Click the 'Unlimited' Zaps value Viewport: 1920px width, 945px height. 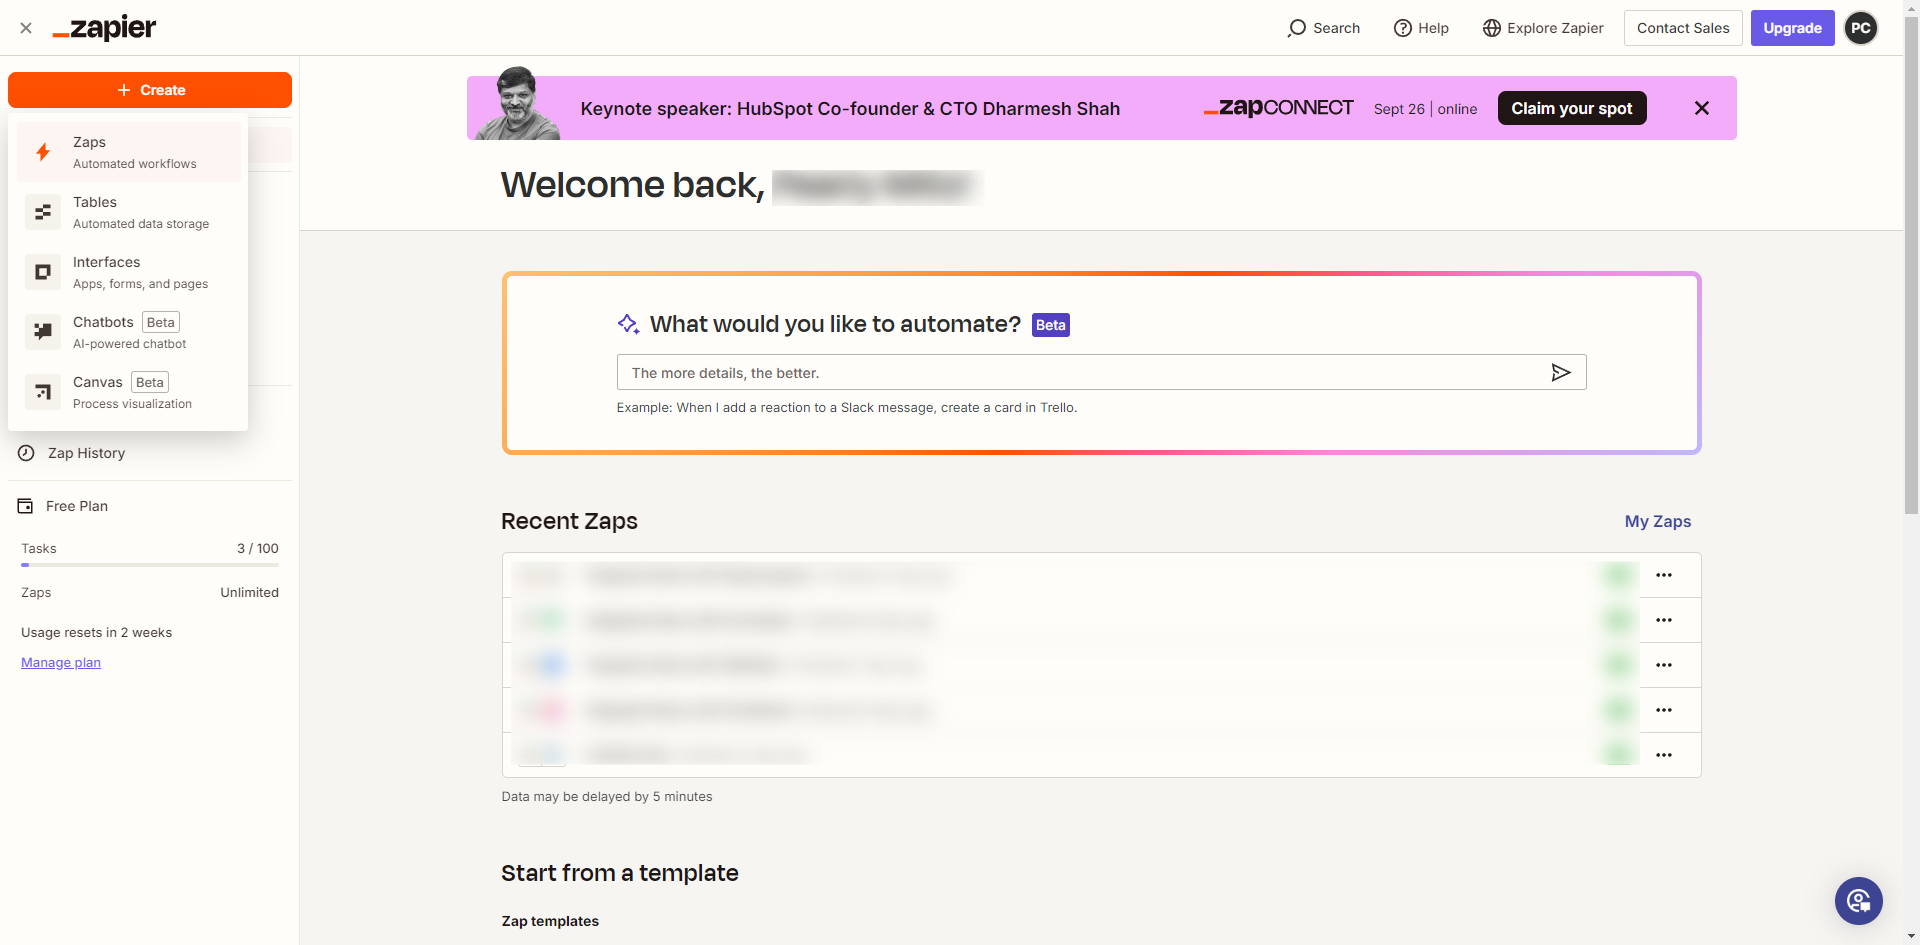[x=249, y=592]
